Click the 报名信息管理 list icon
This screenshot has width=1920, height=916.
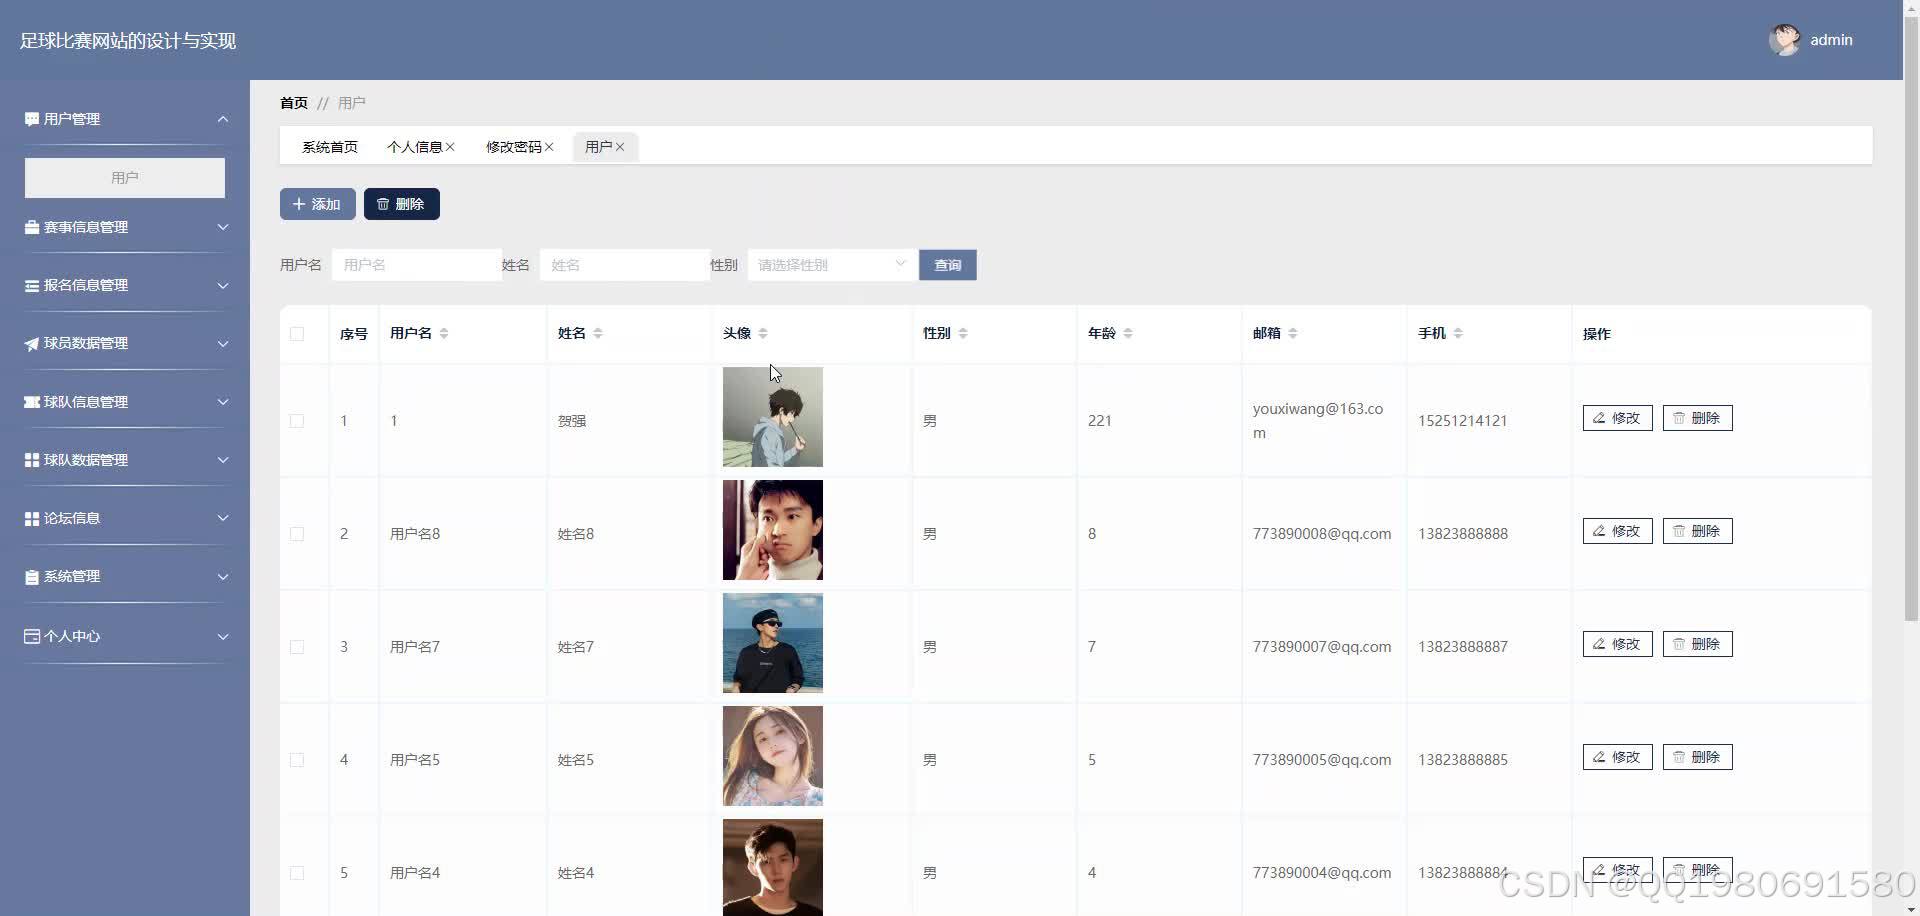[x=32, y=285]
